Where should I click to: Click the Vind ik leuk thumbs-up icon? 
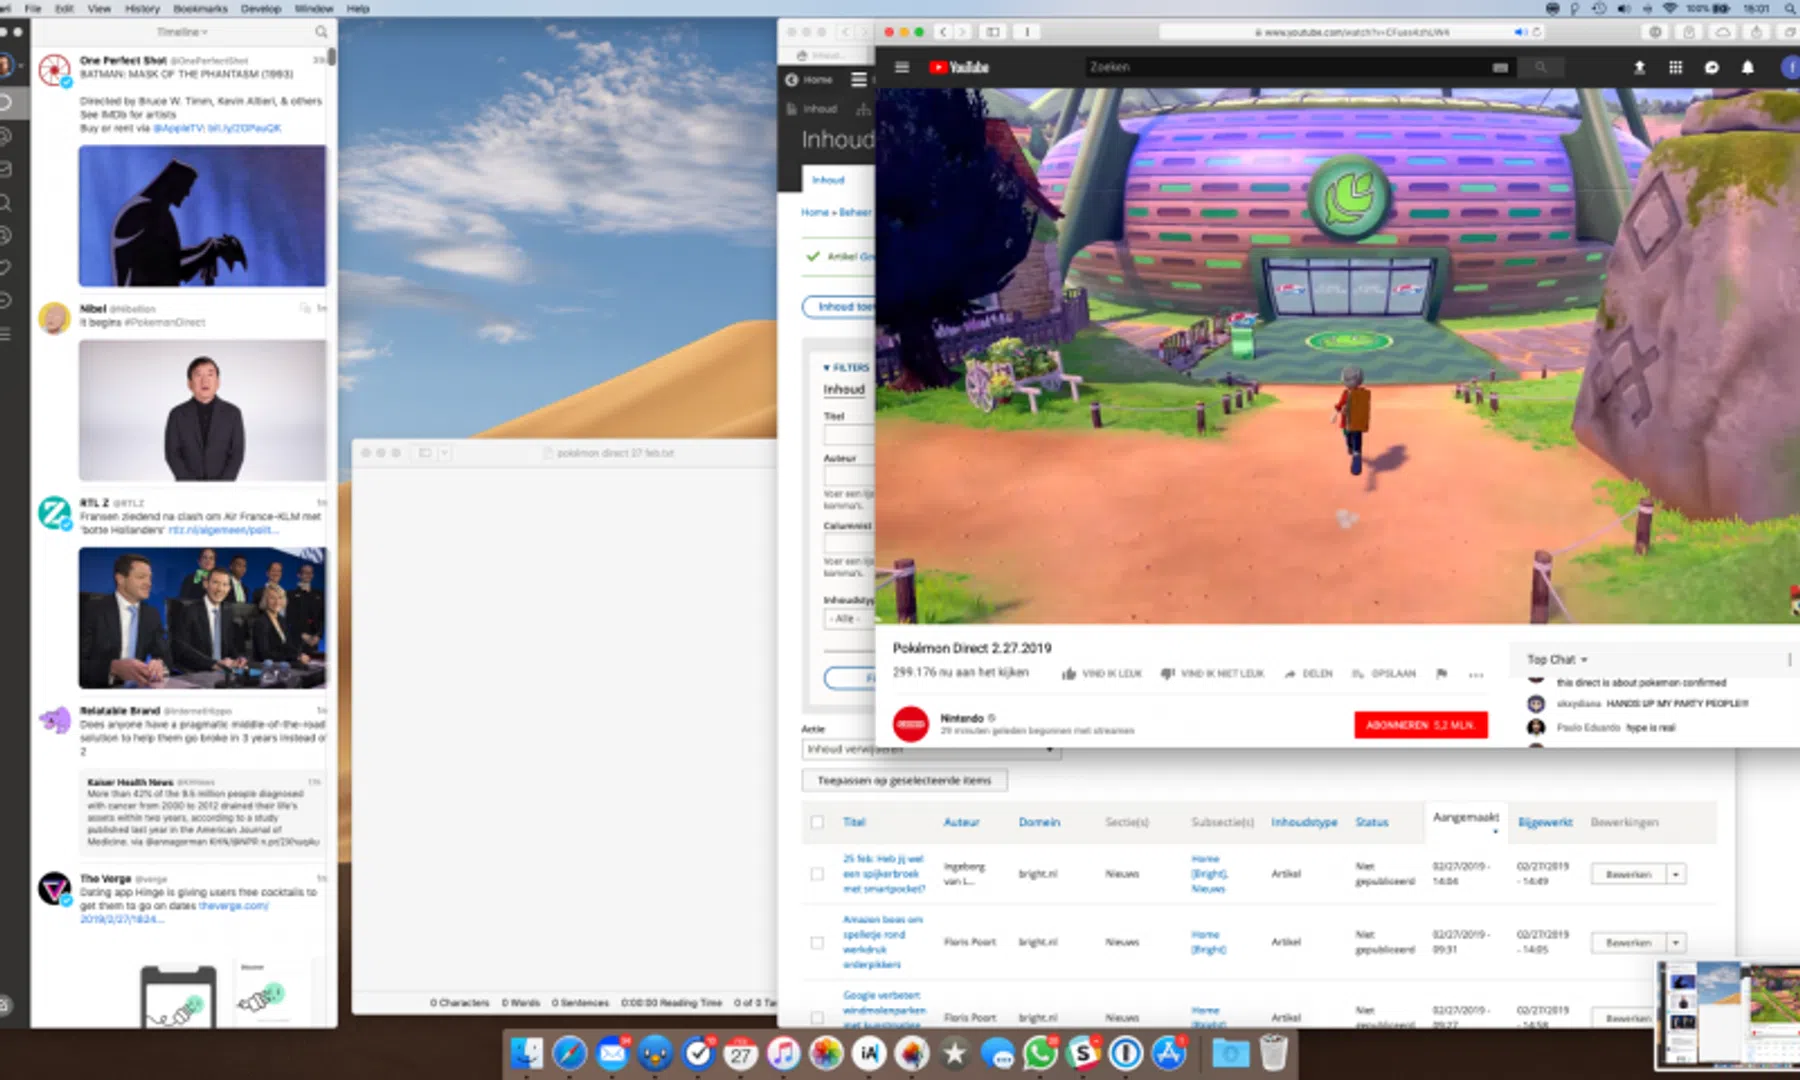tap(1070, 673)
